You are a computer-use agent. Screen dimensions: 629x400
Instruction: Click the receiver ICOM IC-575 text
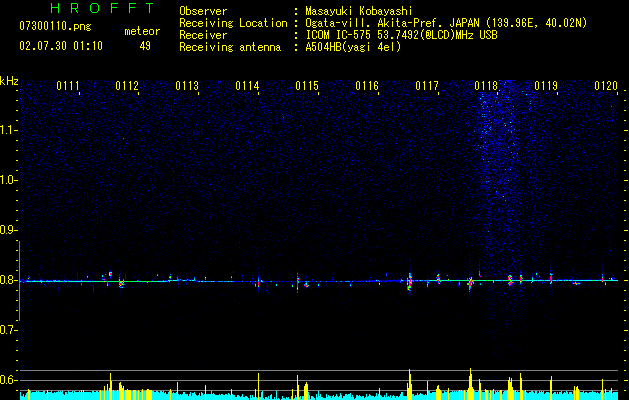(401, 35)
